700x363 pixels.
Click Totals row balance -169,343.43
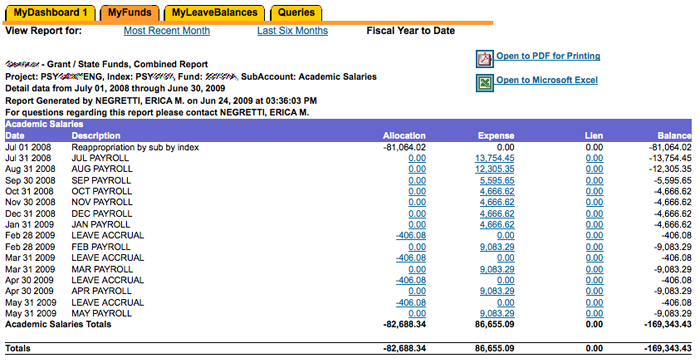[668, 348]
